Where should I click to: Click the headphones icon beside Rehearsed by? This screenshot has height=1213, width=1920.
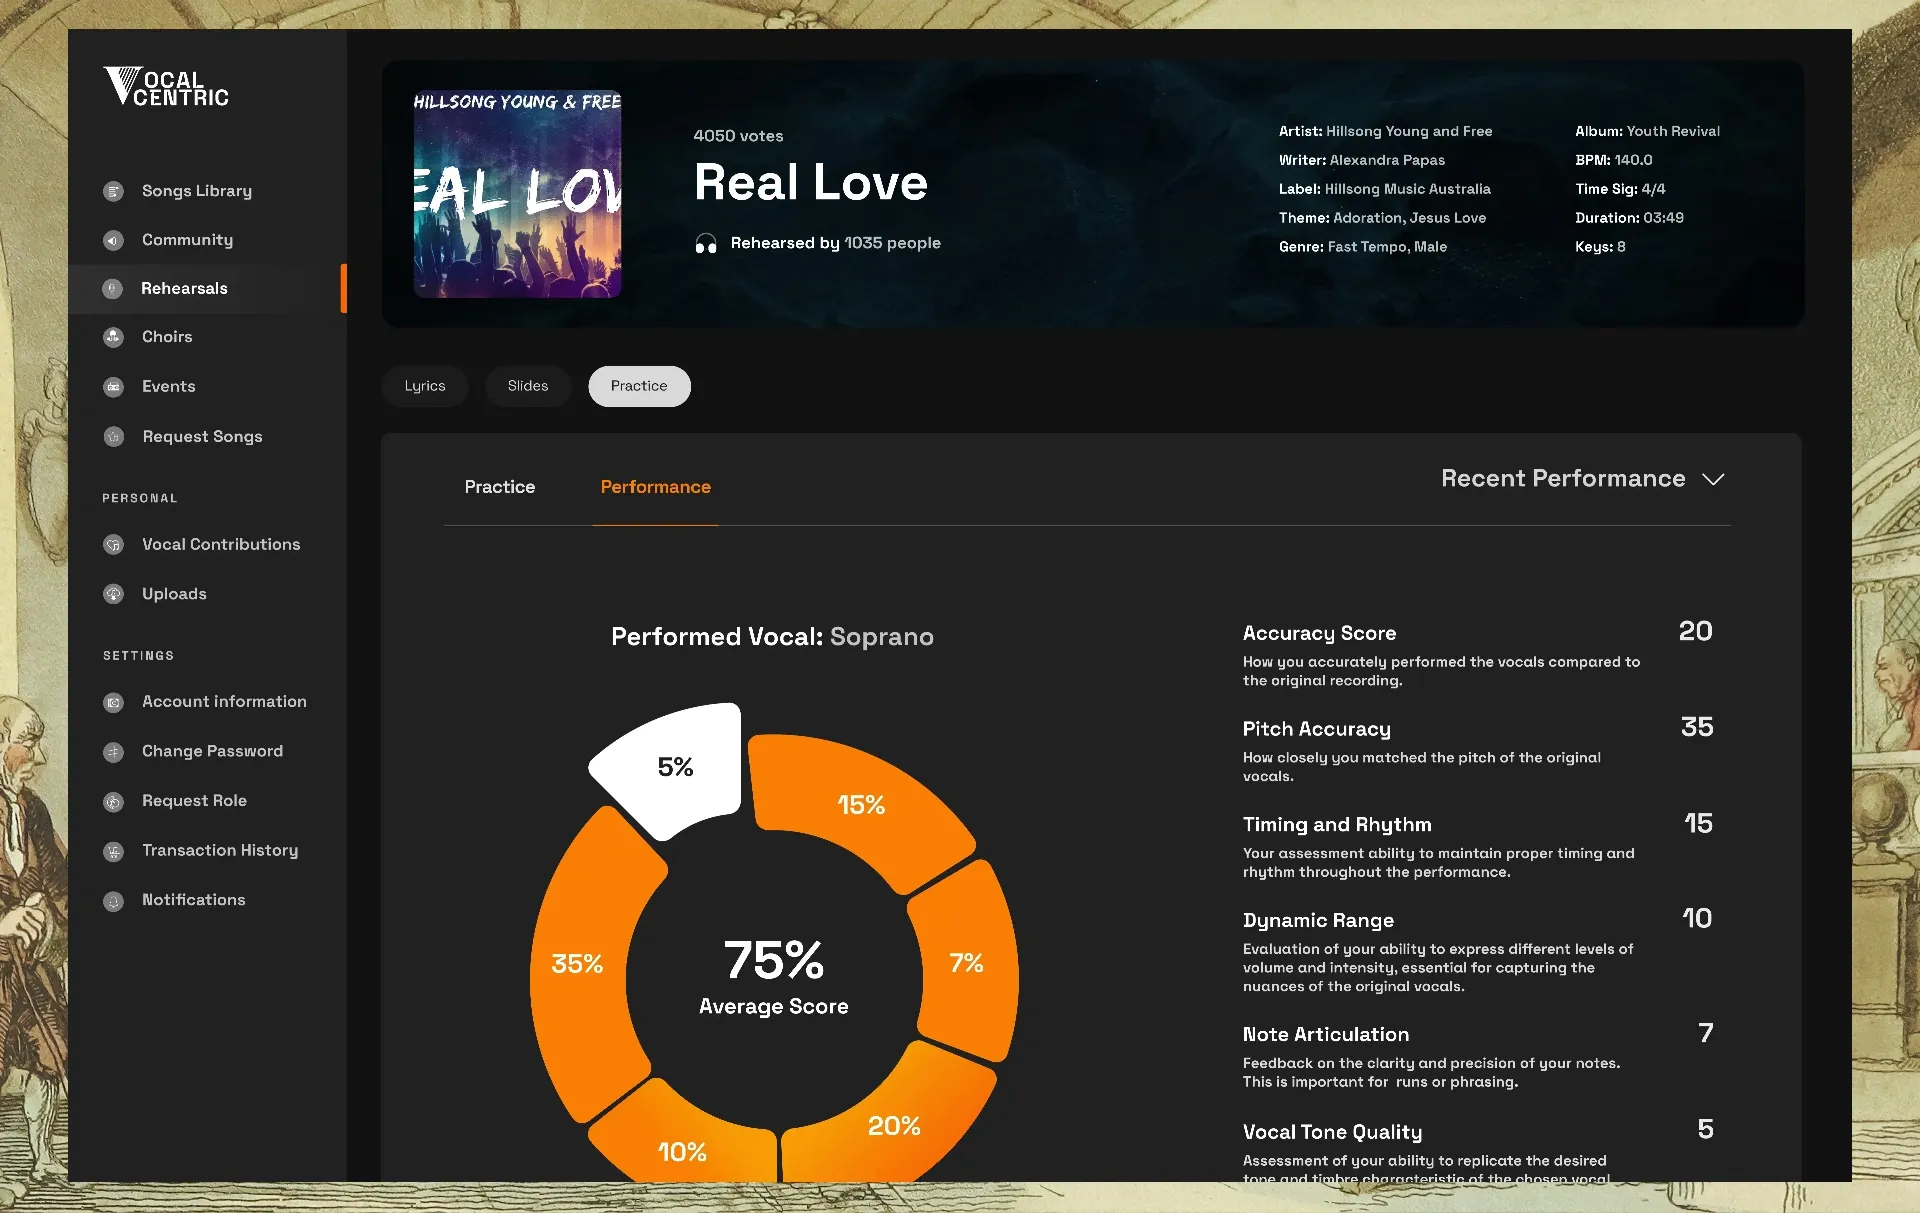[x=706, y=244]
